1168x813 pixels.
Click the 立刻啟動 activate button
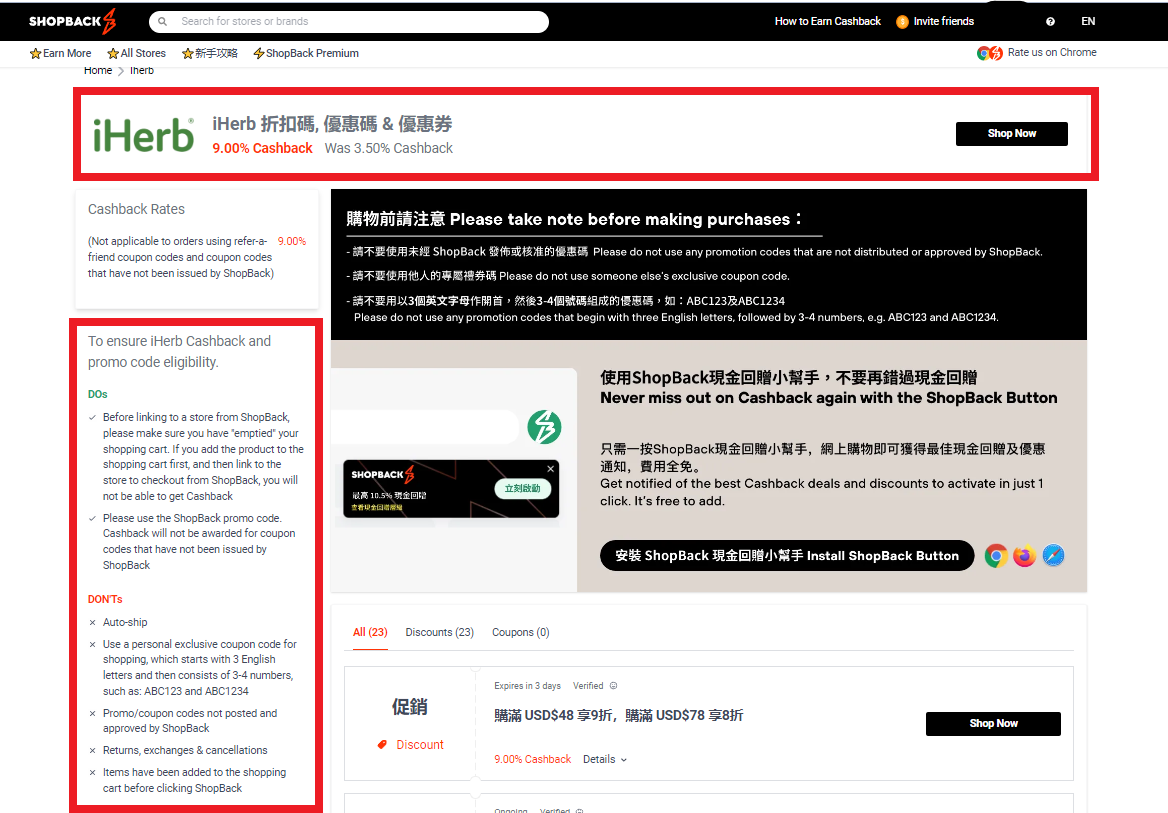[x=523, y=489]
